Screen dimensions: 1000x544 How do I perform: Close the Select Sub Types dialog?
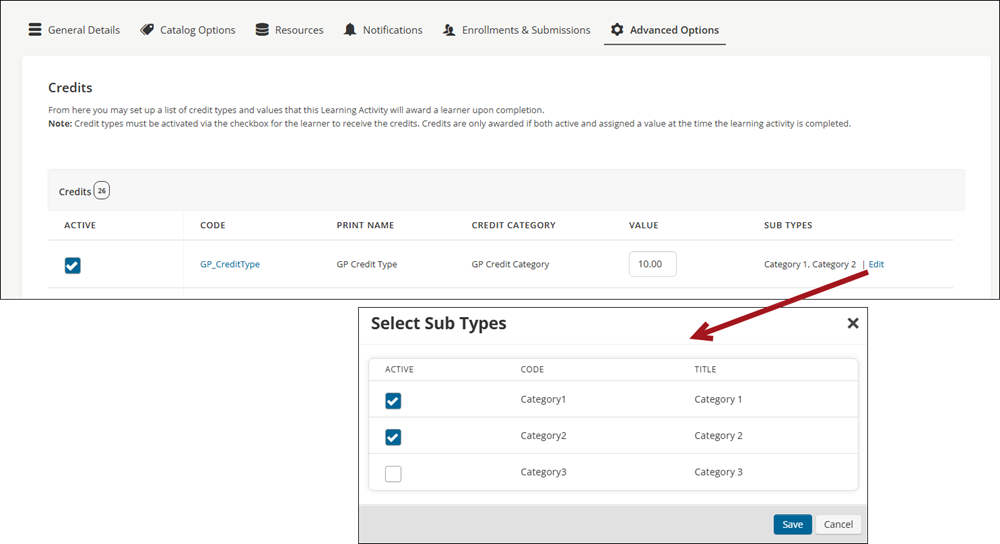click(x=853, y=323)
